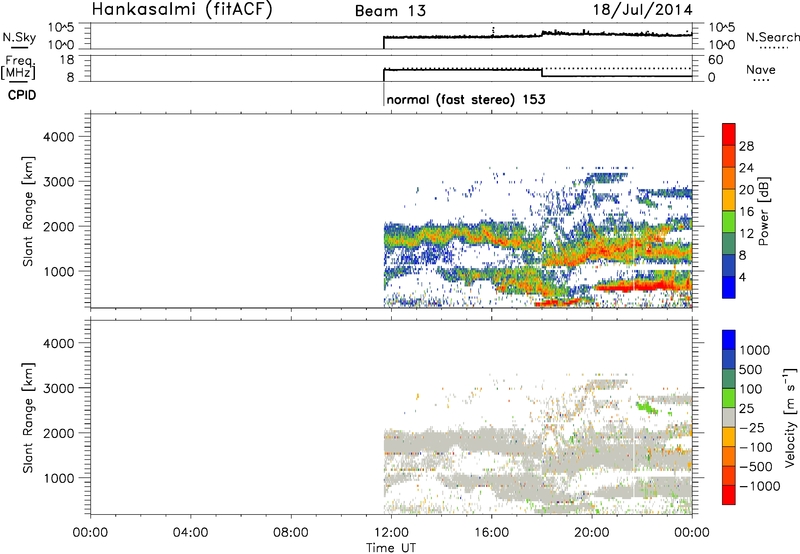The height and width of the screenshot is (554, 800).
Task: Click the Slant Range label of power panel
Action: (28, 211)
